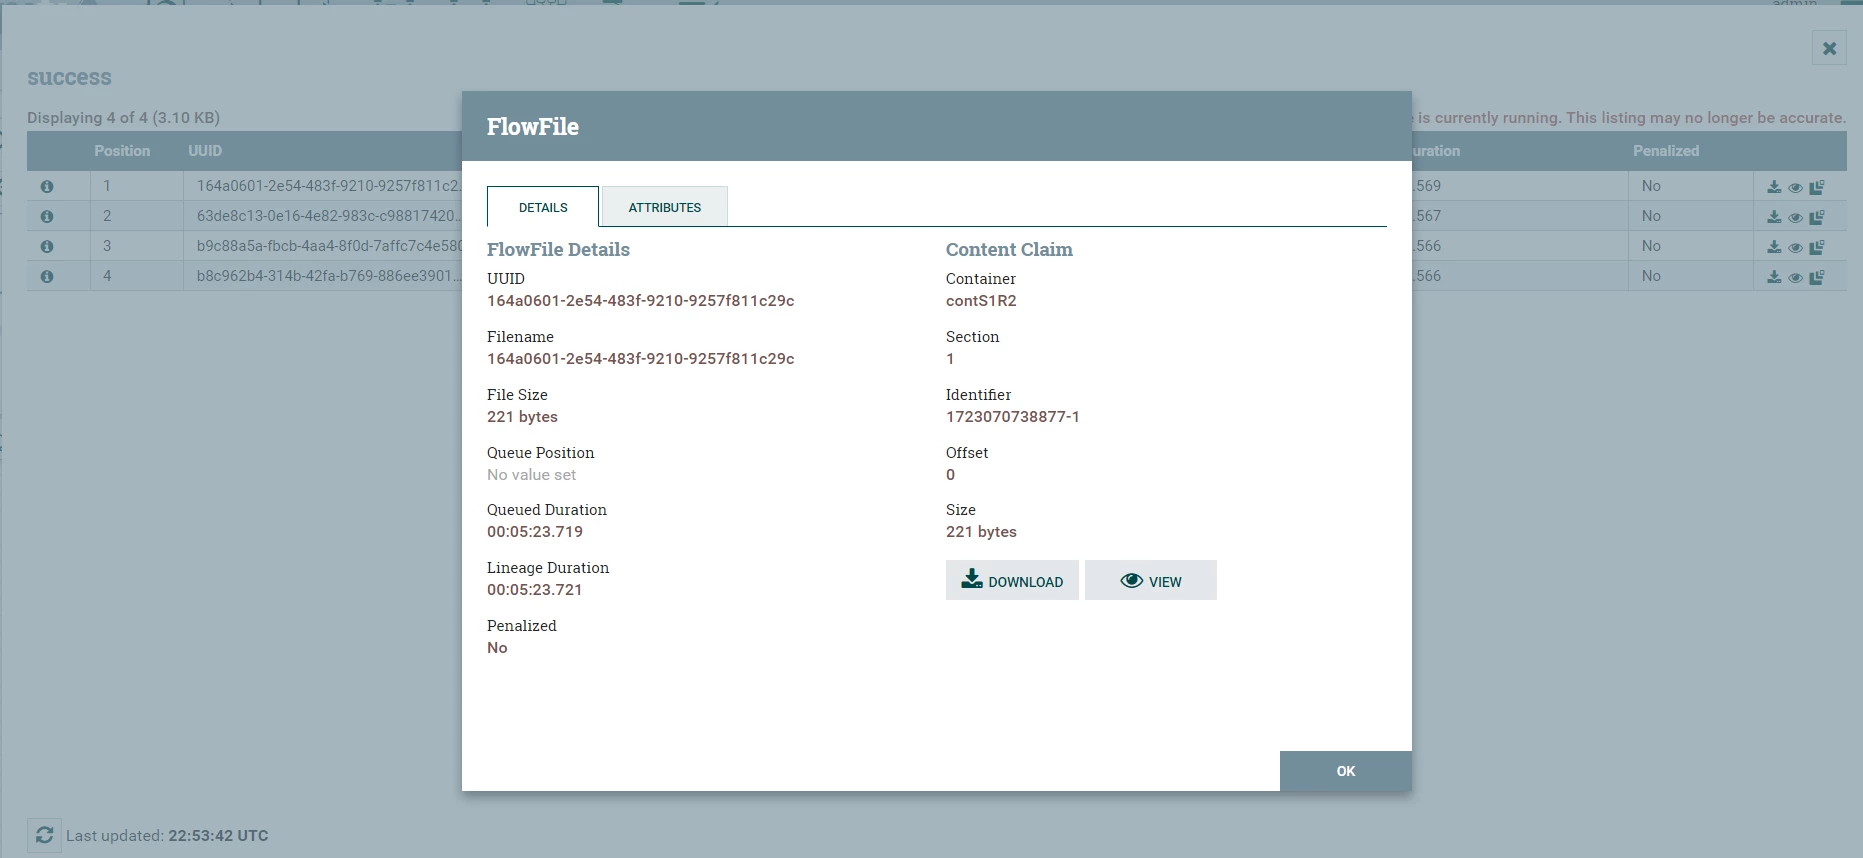Image resolution: width=1863 pixels, height=858 pixels.
Task: Open info for flowfile in position 4
Action: [47, 277]
